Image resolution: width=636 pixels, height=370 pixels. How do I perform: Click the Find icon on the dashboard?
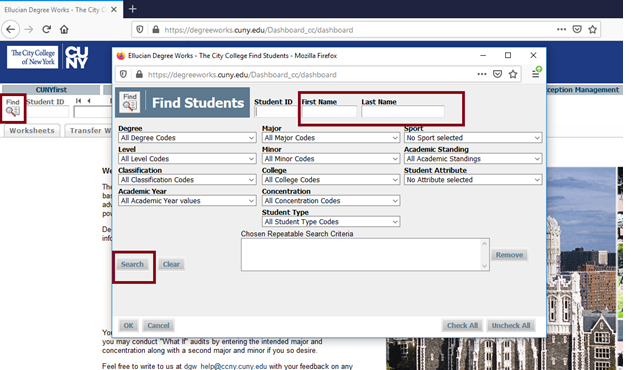(13, 108)
